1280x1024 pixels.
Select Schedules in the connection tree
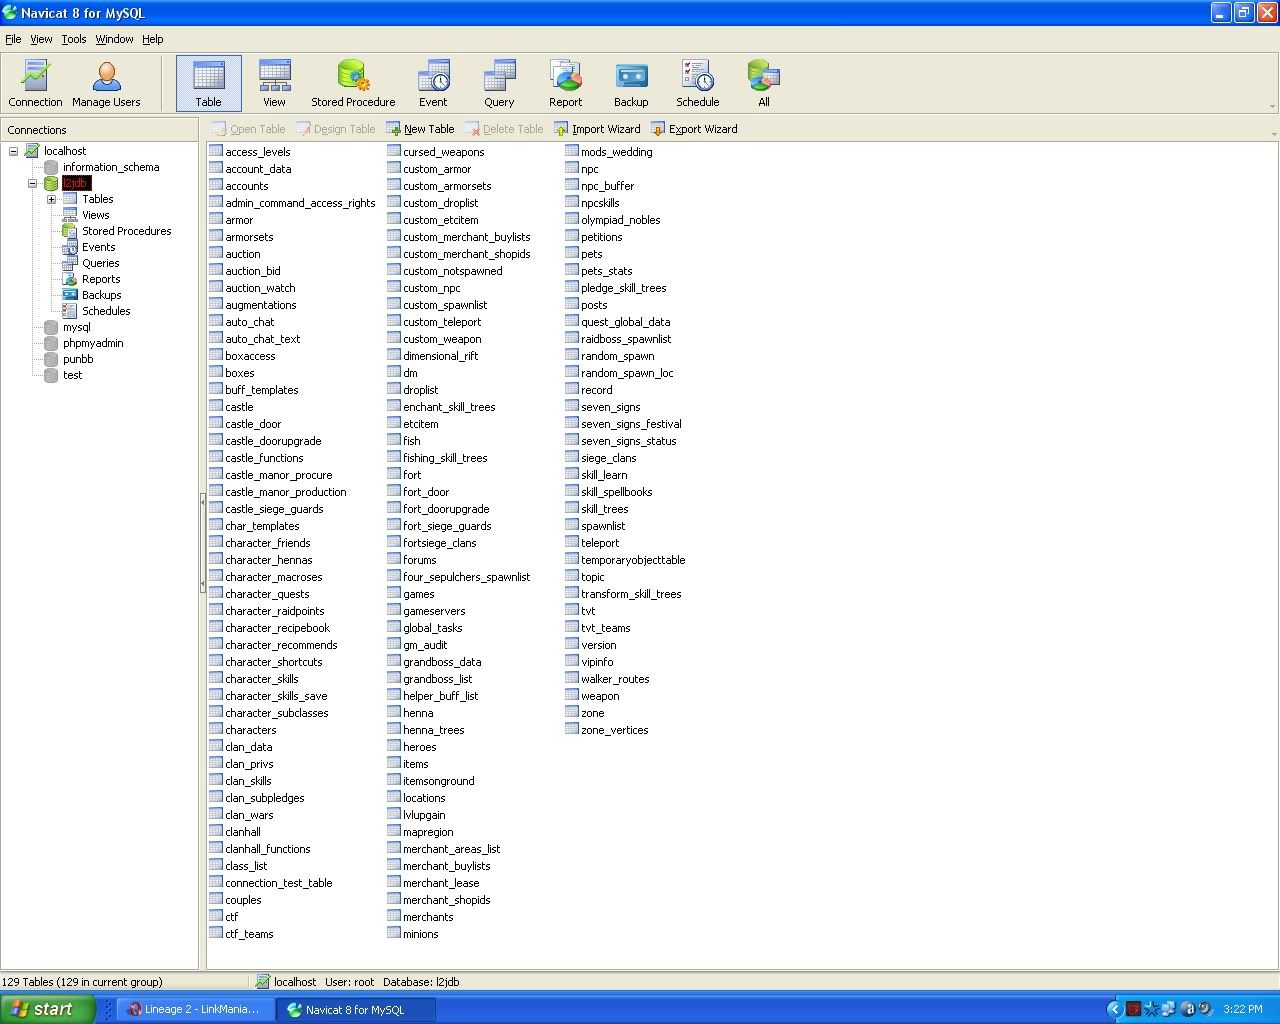(106, 311)
